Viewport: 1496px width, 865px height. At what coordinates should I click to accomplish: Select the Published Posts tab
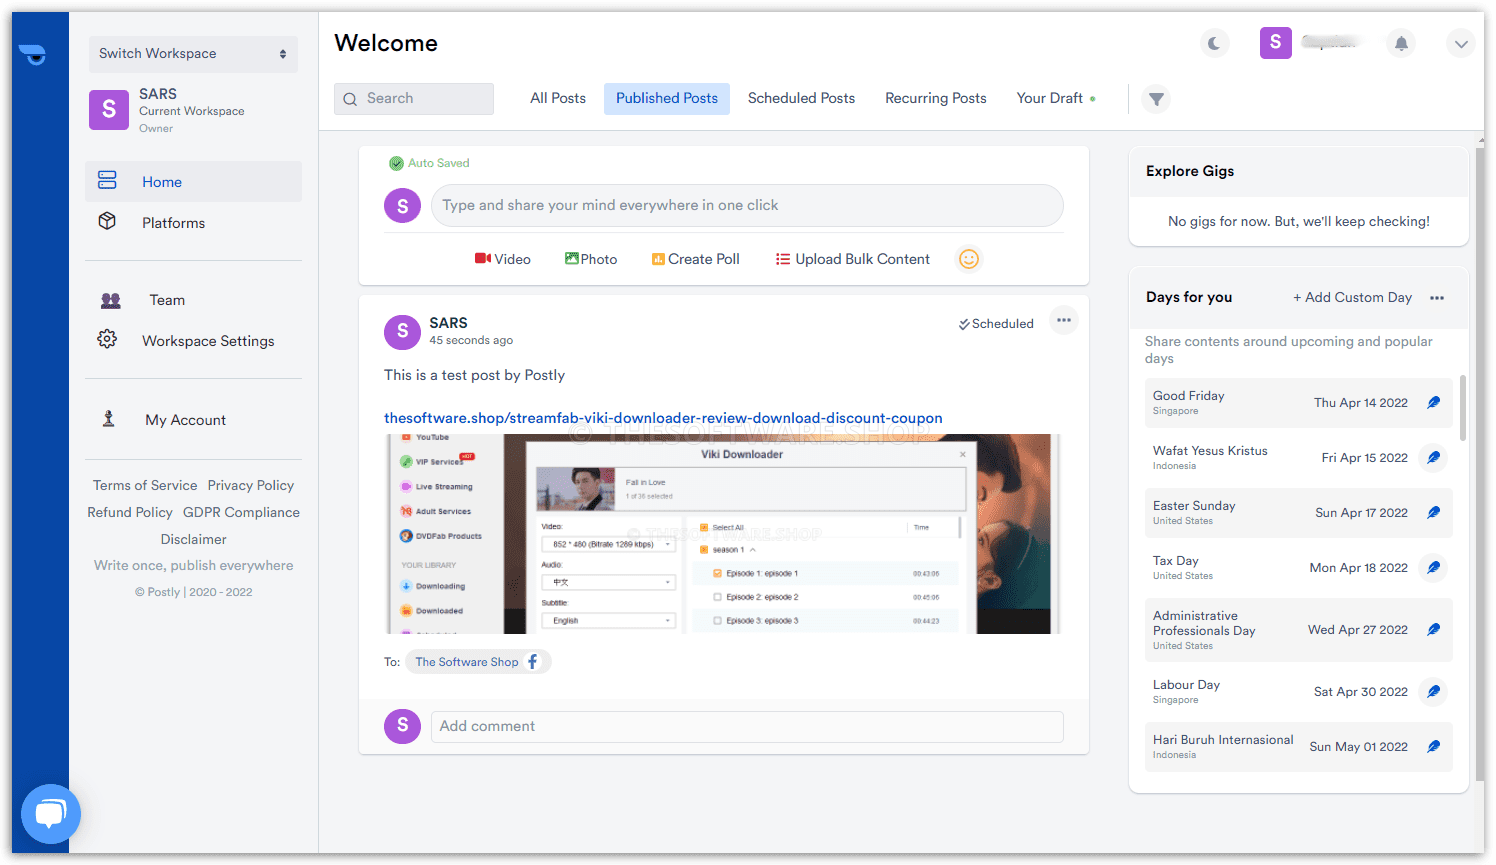667,98
